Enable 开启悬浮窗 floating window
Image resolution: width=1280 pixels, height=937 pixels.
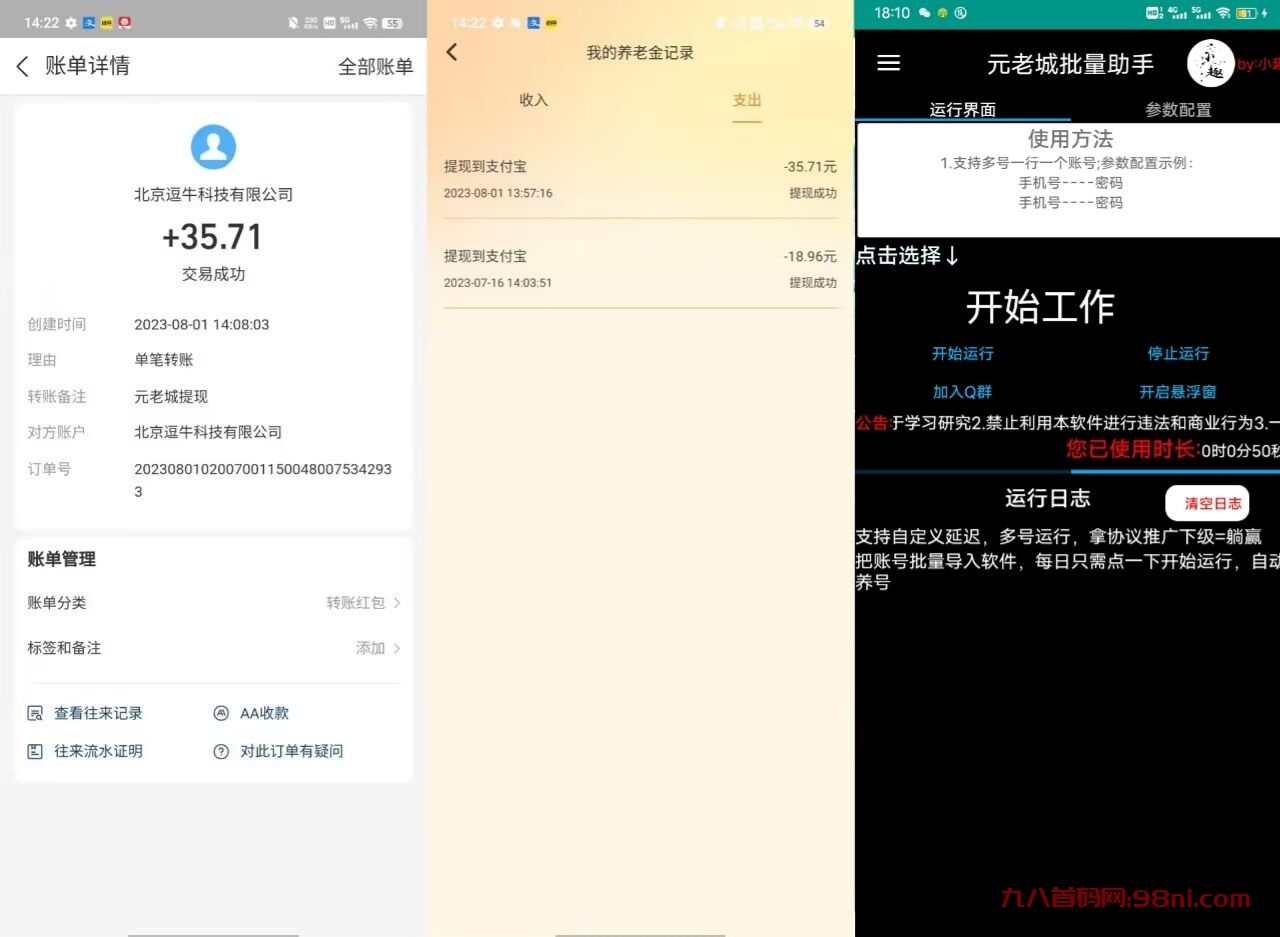1178,391
